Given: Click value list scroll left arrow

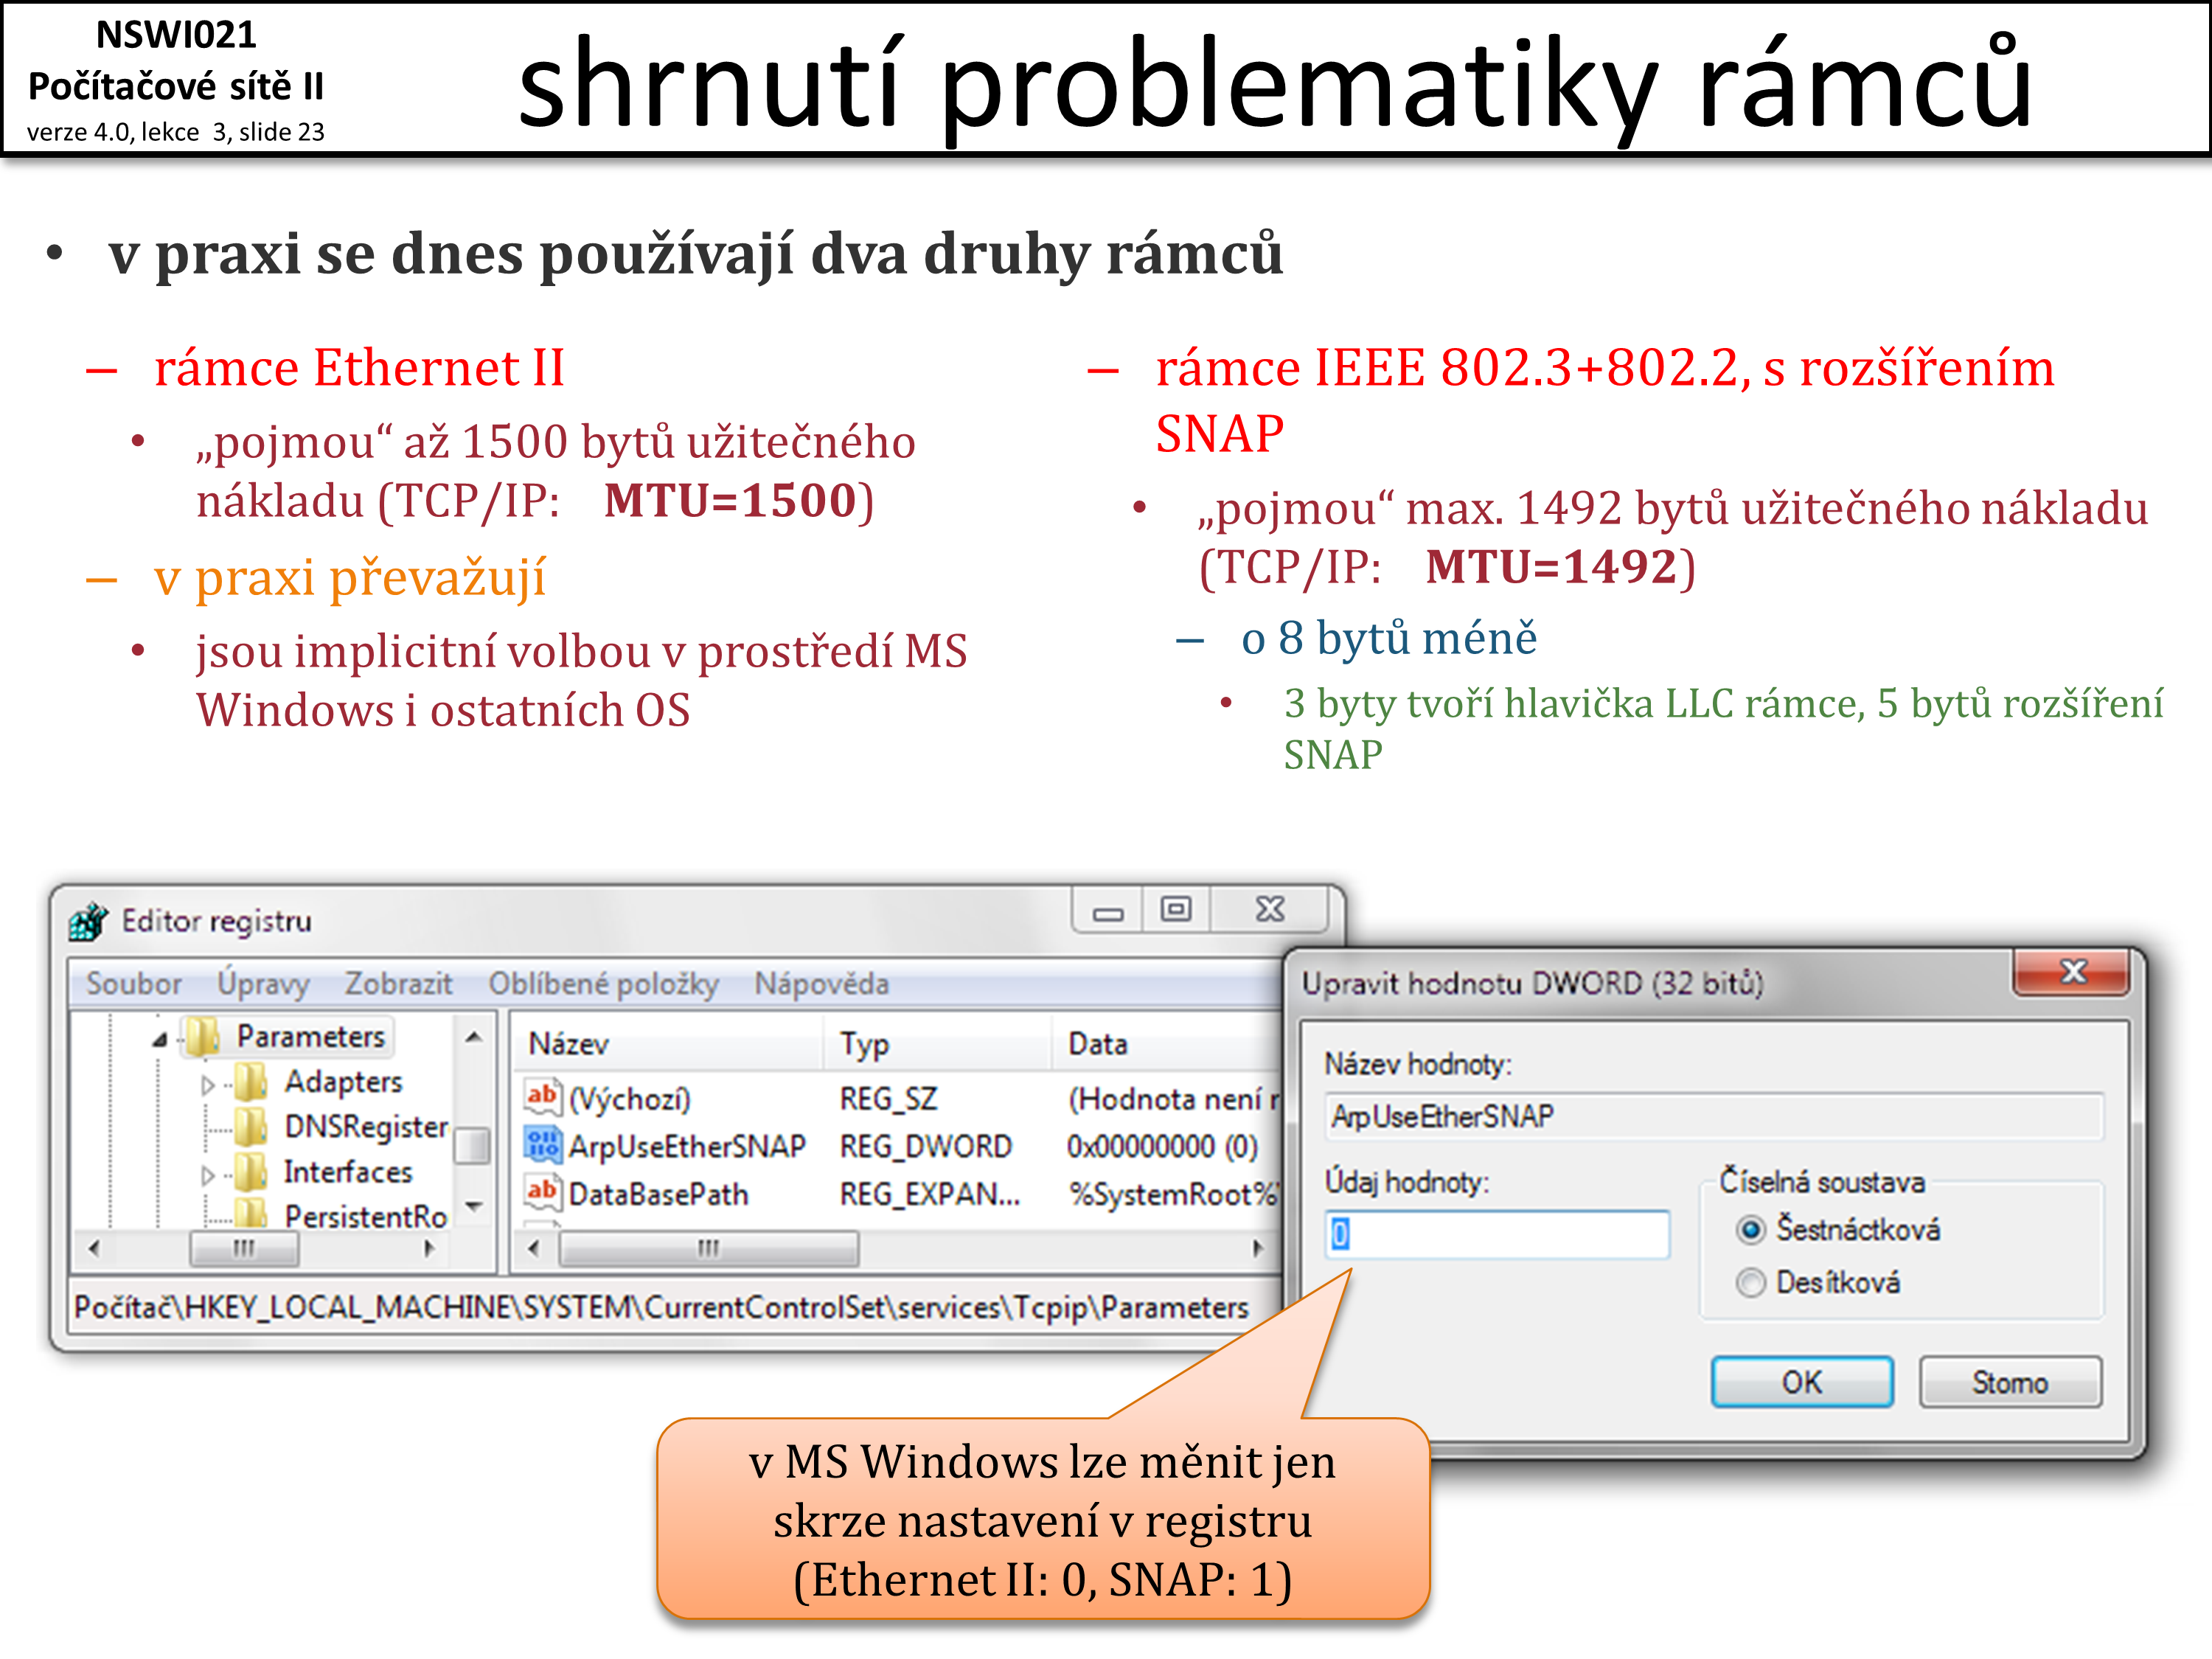Looking at the screenshot, I should (x=533, y=1248).
